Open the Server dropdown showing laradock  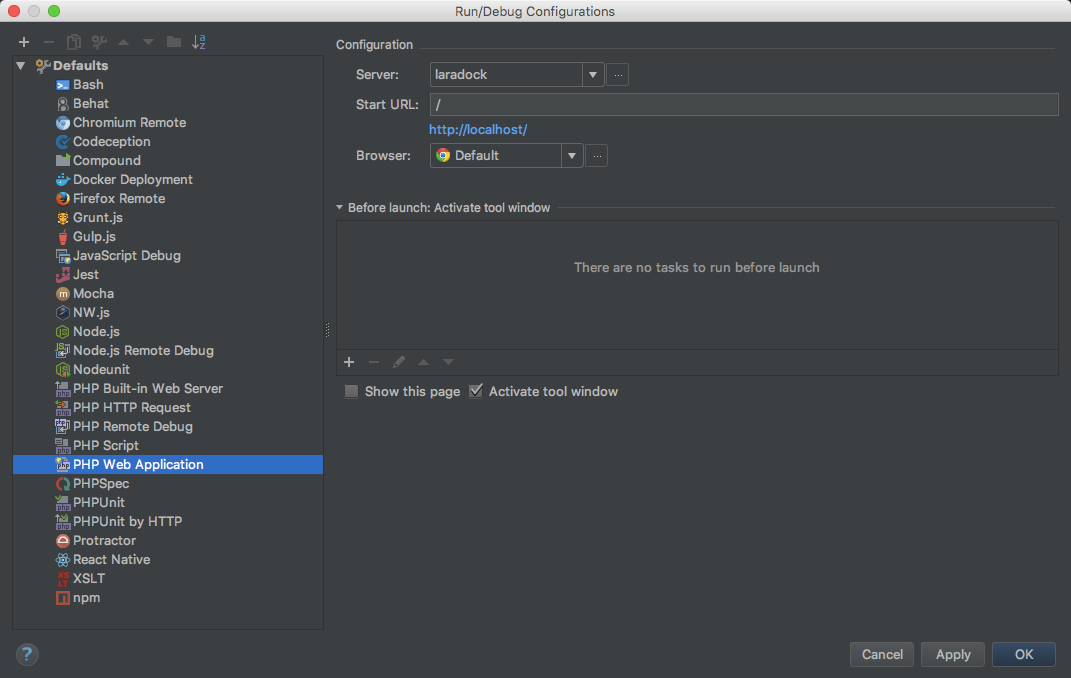(593, 75)
